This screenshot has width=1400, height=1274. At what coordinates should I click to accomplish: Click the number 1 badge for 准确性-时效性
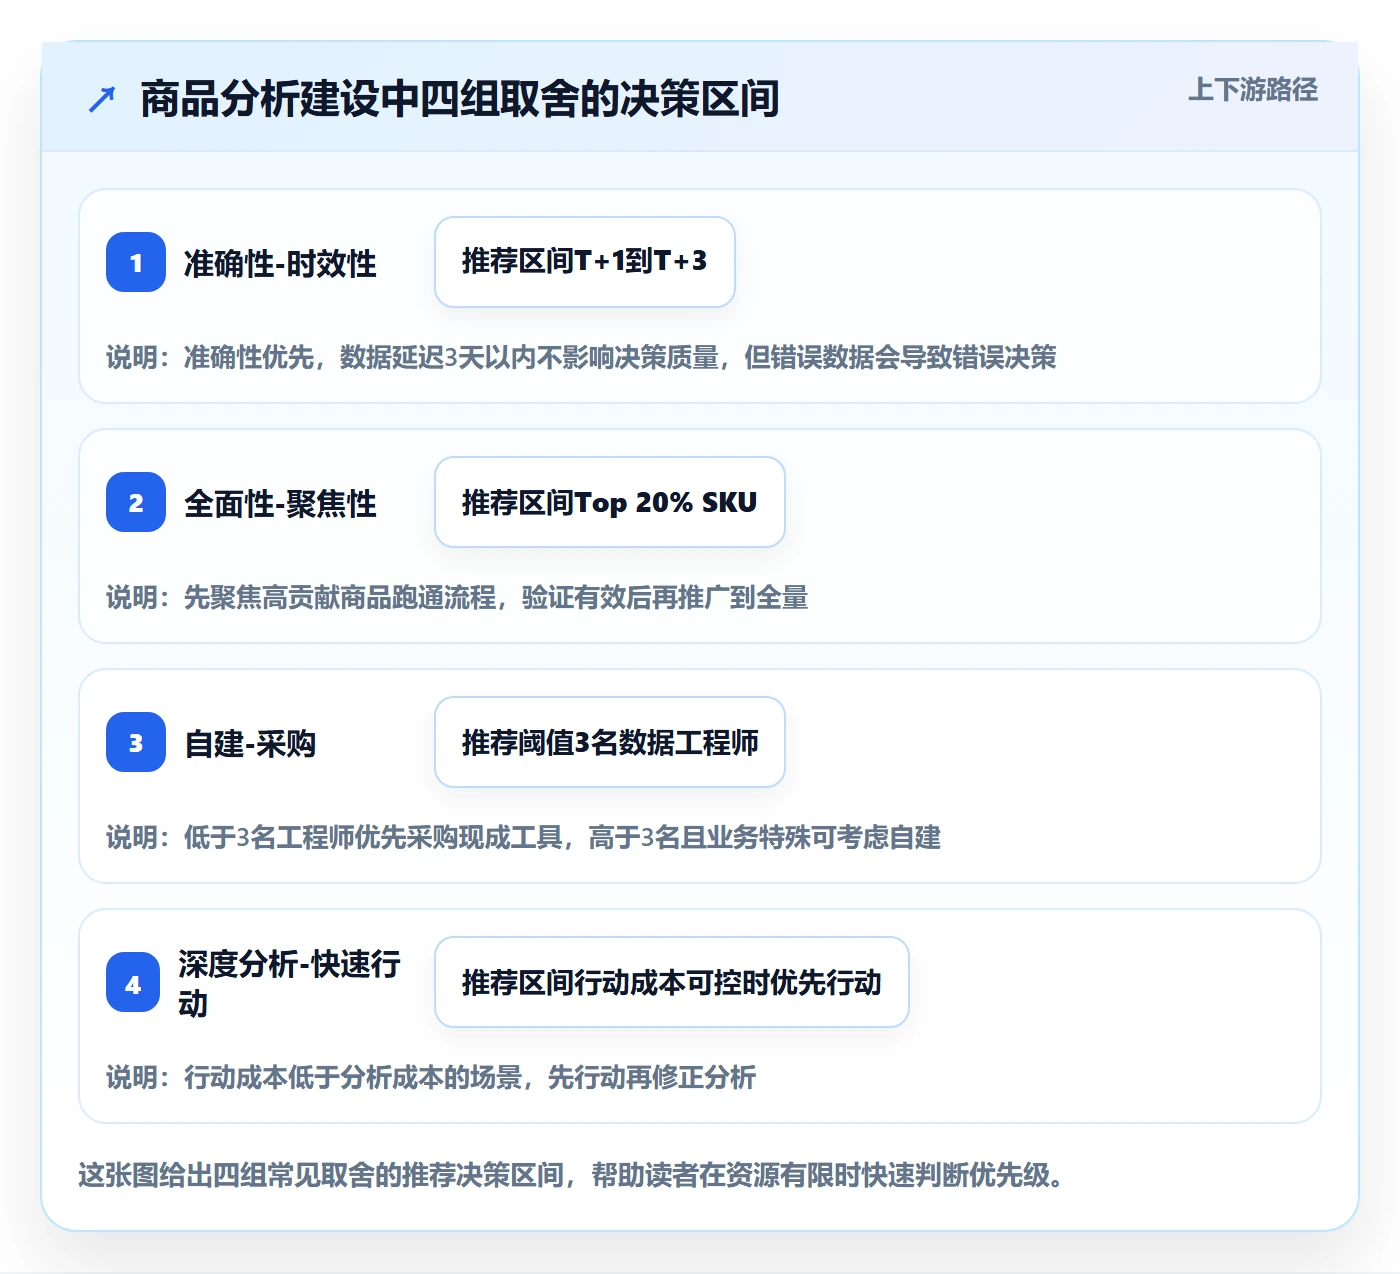[x=136, y=262]
